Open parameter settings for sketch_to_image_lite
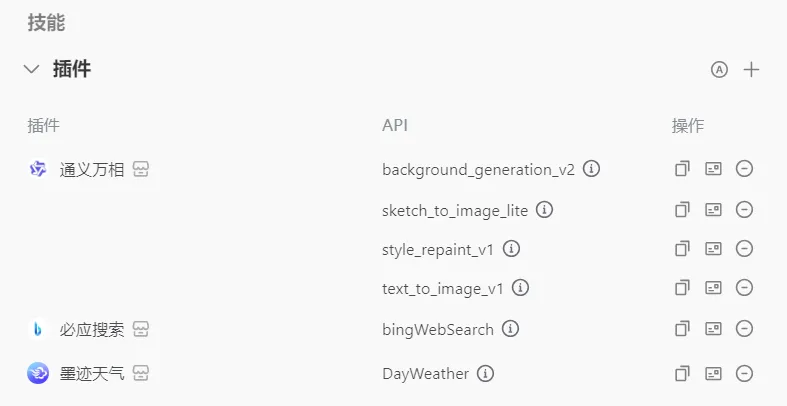Screen dimensions: 787x406 [x=713, y=210]
